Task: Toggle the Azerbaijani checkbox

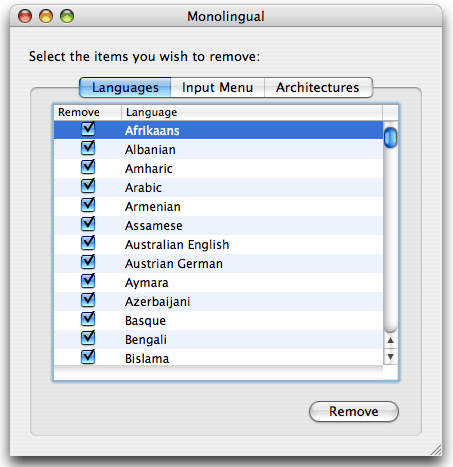Action: click(x=88, y=300)
